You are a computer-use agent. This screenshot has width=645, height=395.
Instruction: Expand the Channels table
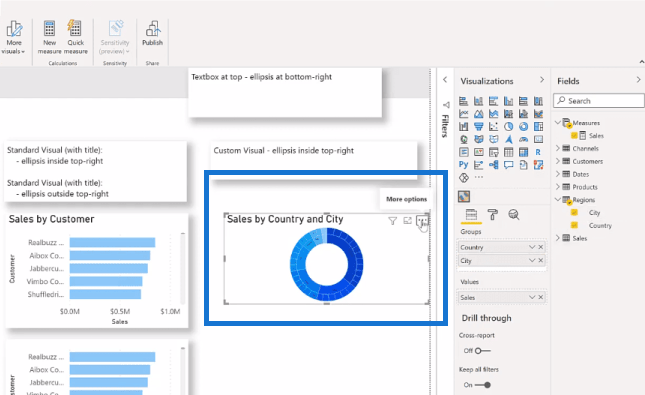pos(558,148)
